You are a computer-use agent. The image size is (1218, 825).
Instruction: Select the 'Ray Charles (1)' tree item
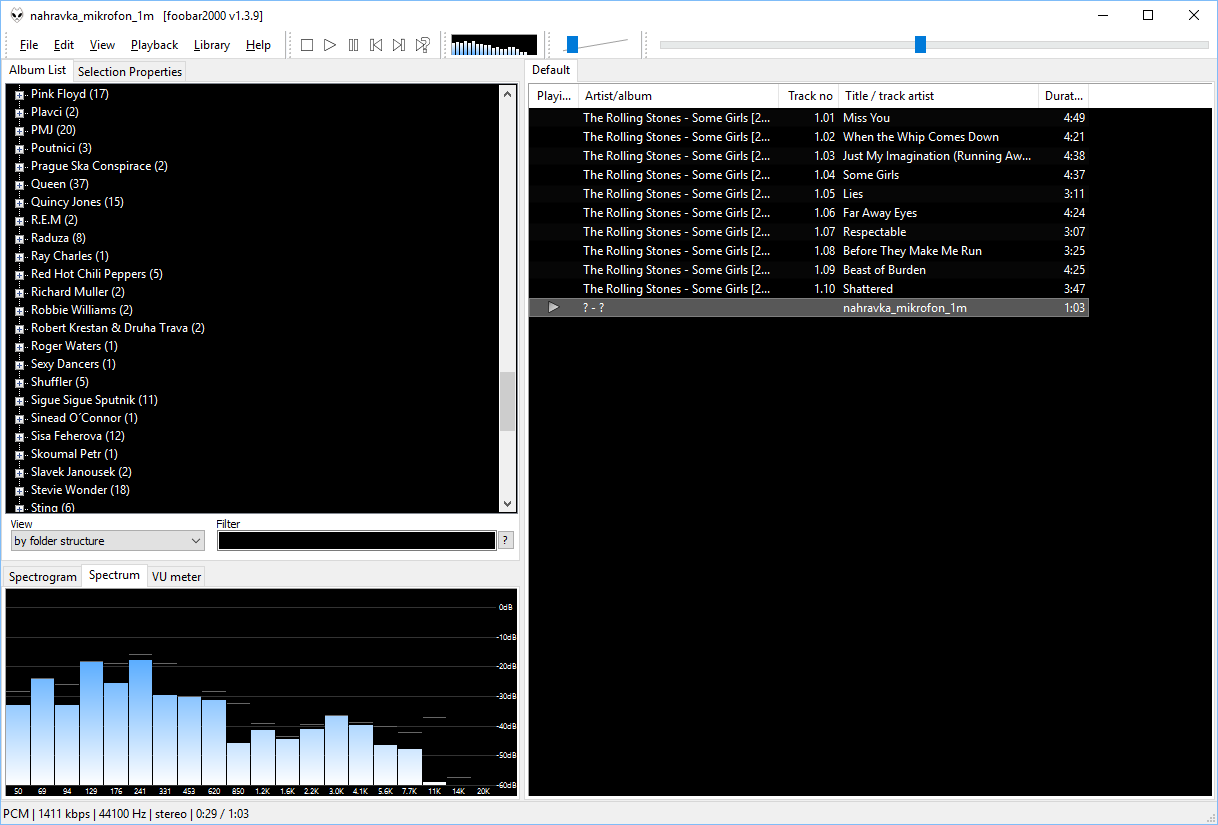tap(70, 256)
